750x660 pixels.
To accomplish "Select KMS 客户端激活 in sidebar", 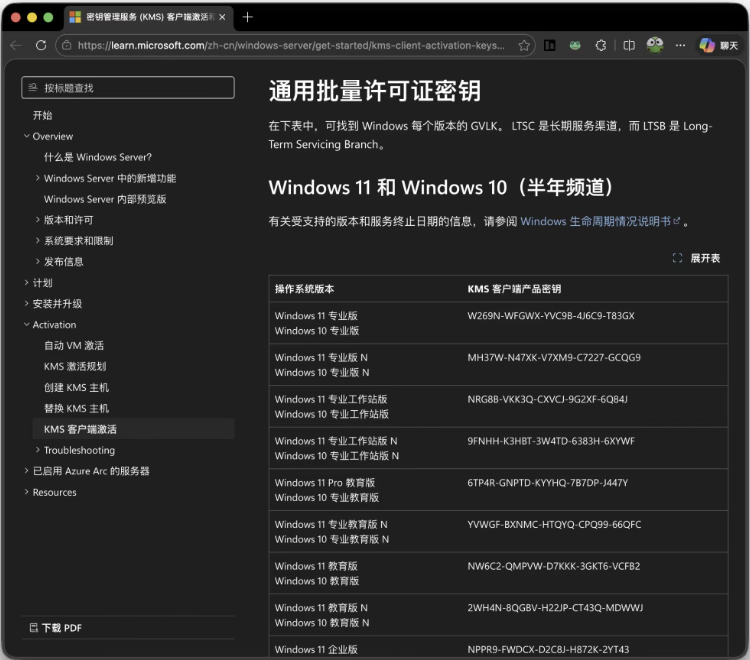I will click(x=133, y=429).
